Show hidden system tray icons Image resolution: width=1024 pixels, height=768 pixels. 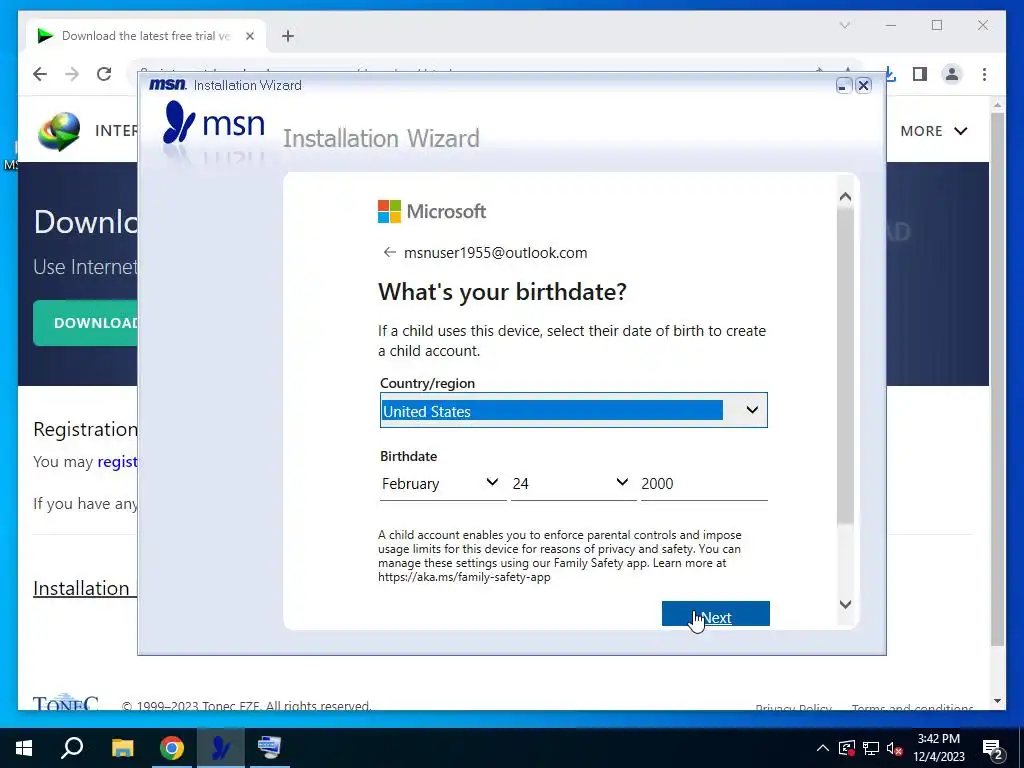click(823, 748)
